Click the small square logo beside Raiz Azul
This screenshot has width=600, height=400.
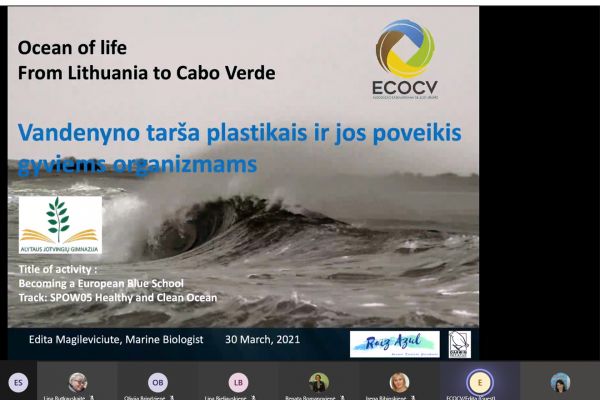click(460, 344)
